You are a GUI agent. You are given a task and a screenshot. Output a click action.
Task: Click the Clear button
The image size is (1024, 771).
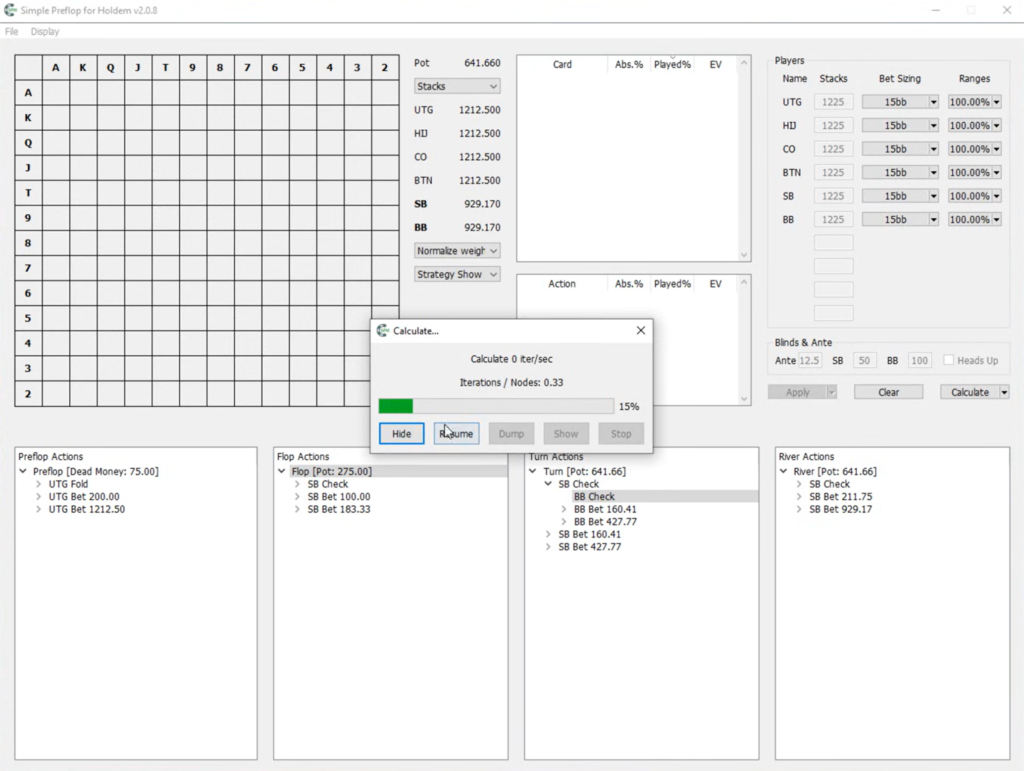click(x=888, y=392)
